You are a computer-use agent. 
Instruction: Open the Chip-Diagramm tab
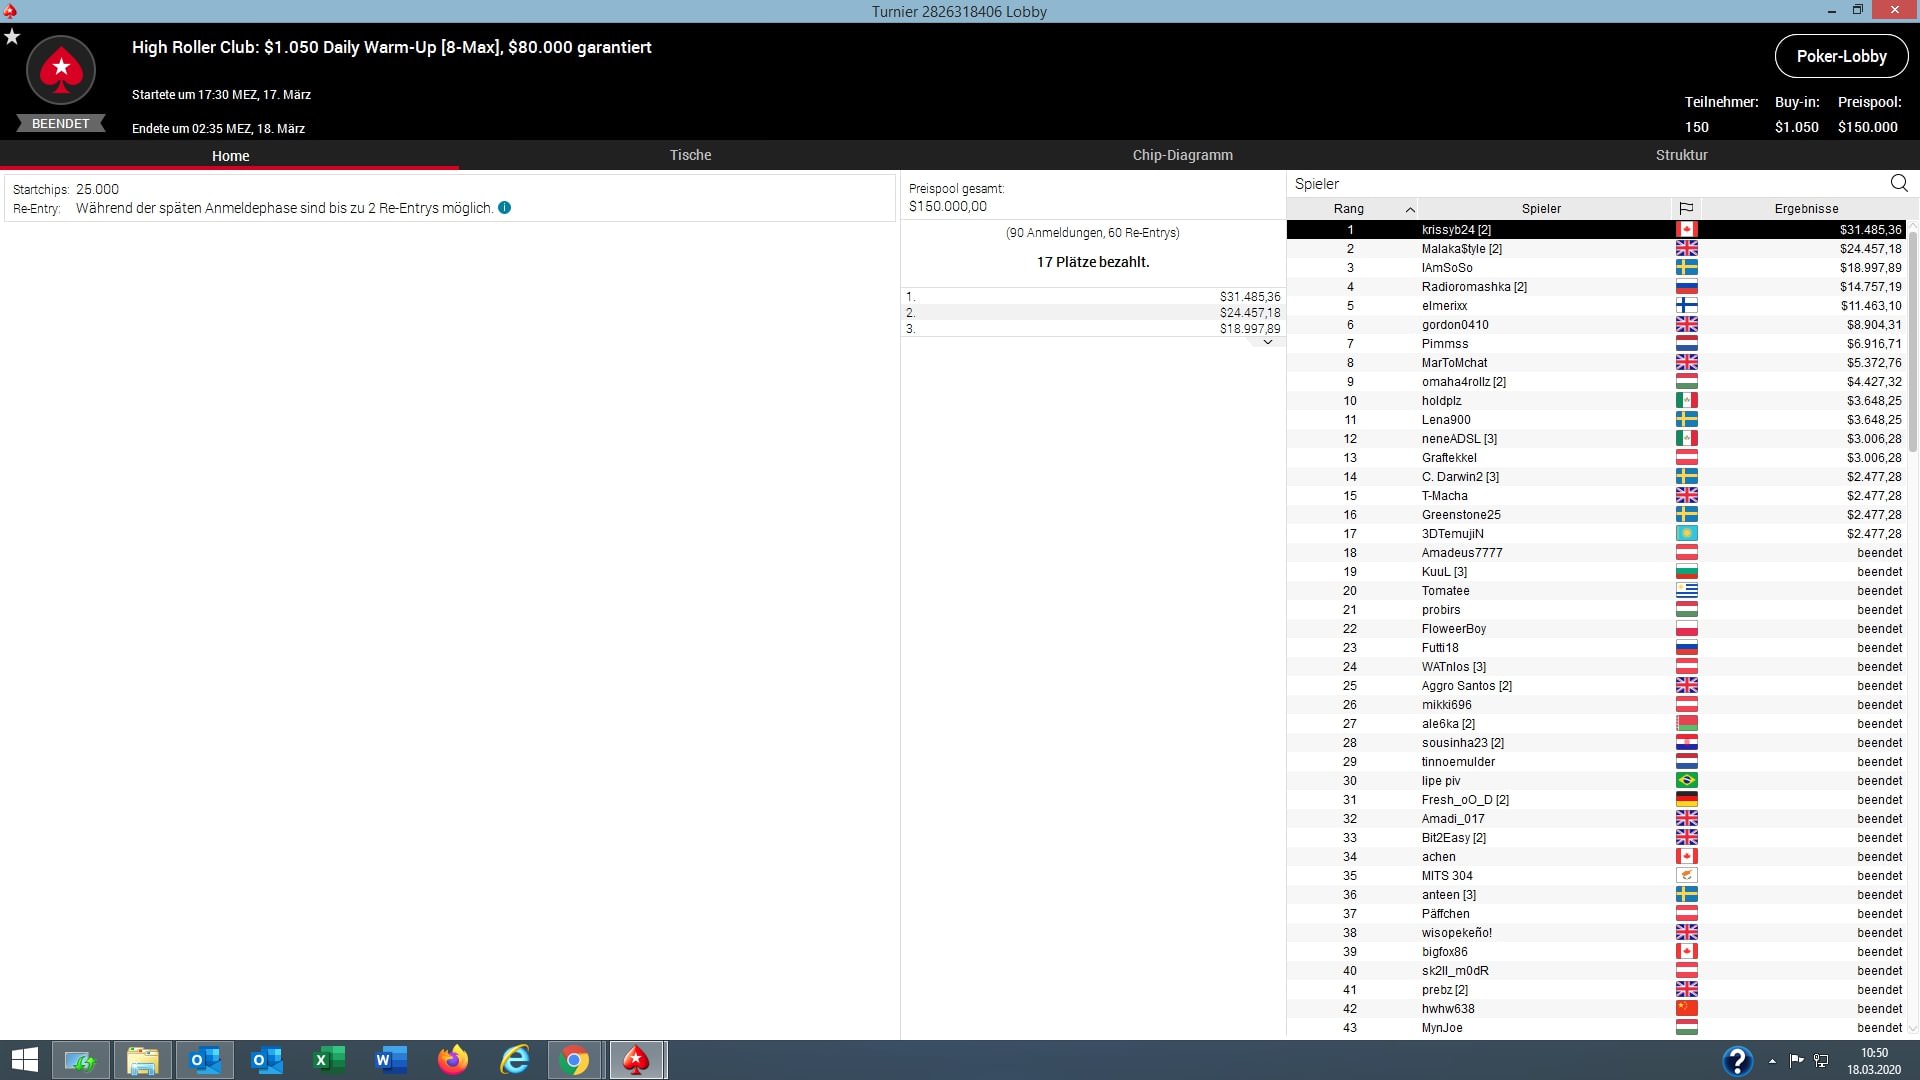[1182, 155]
